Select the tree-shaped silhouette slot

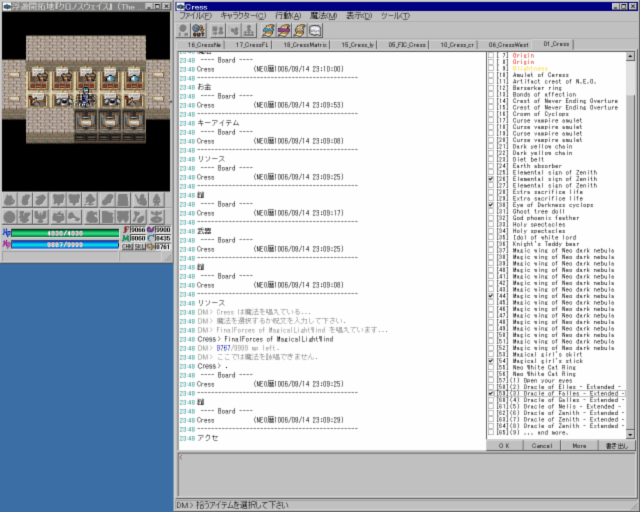91,200
